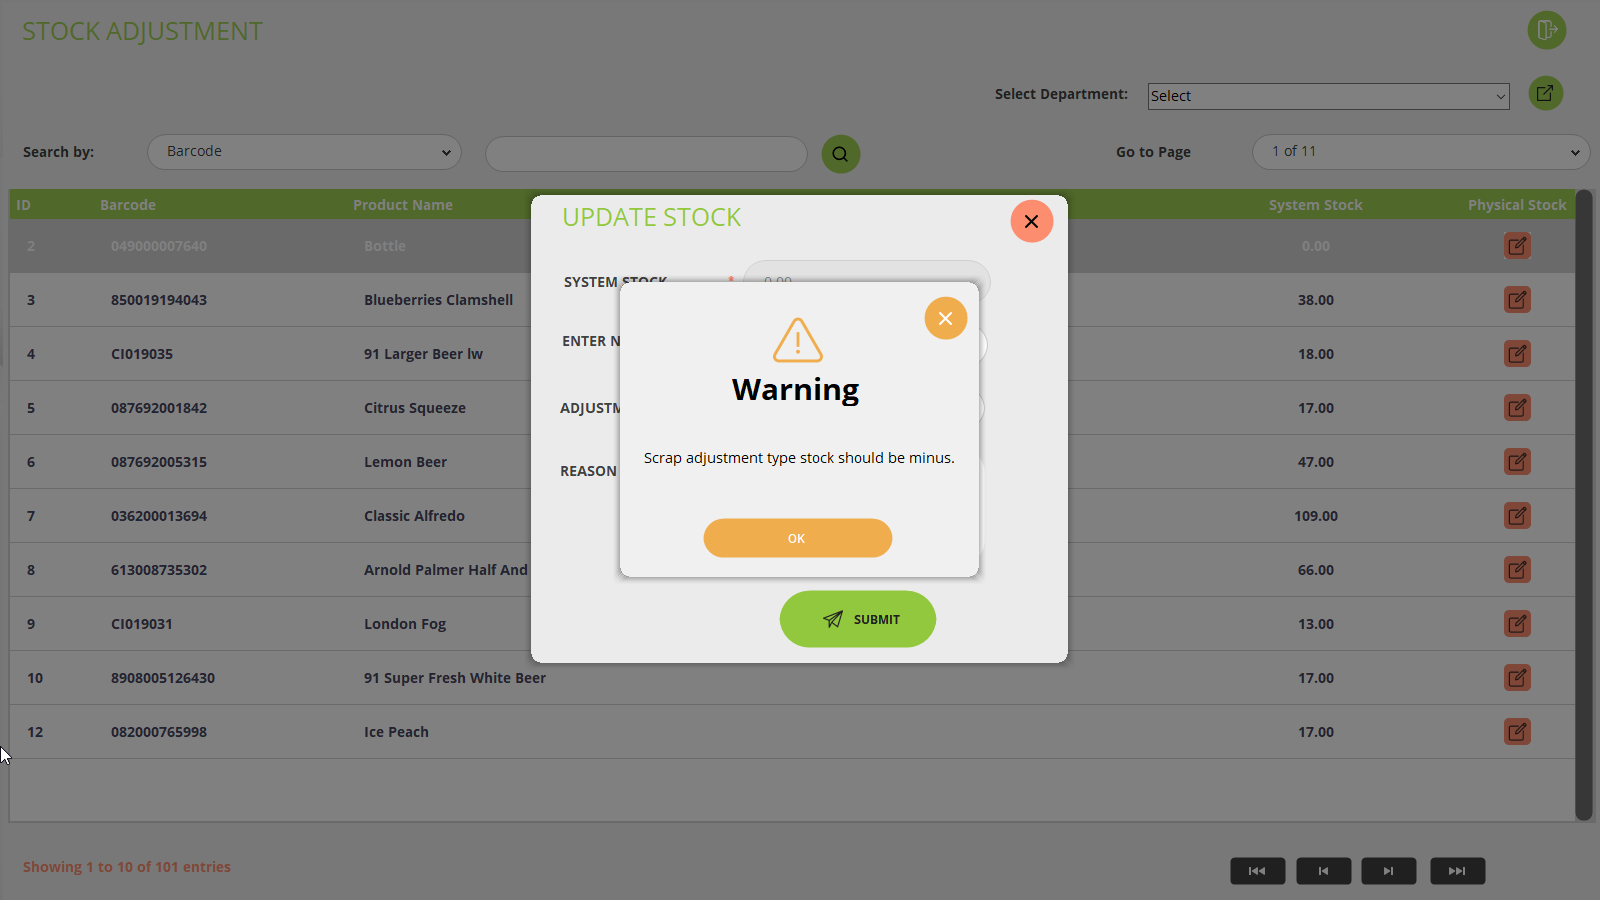Click OK in the Warning dialog
The image size is (1600, 900).
pos(797,538)
